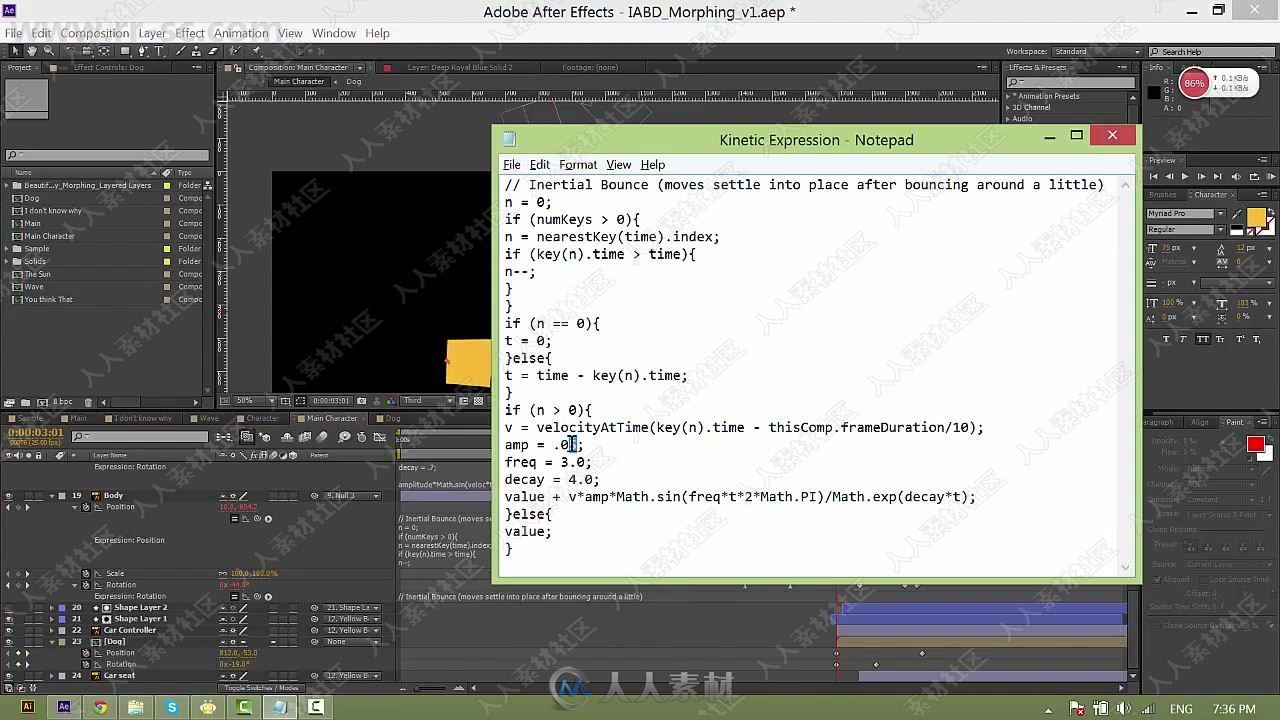Enable Superscript in Character panel
The image size is (1280, 720).
point(1240,339)
